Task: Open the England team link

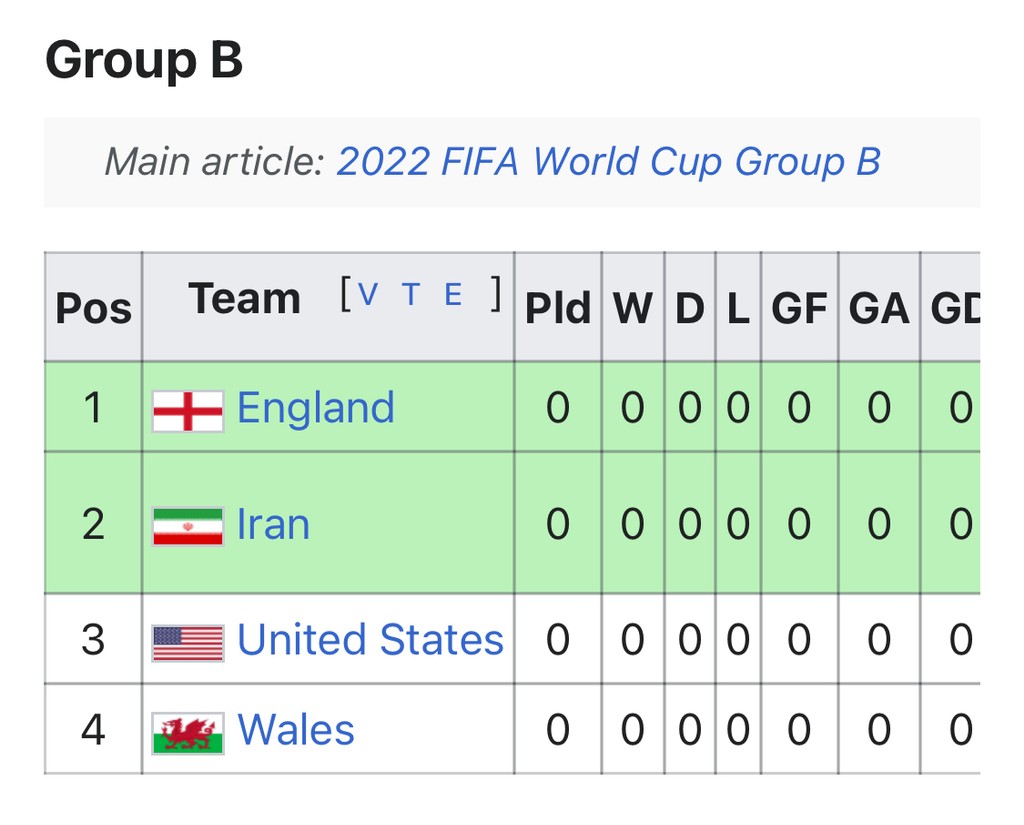Action: point(316,408)
